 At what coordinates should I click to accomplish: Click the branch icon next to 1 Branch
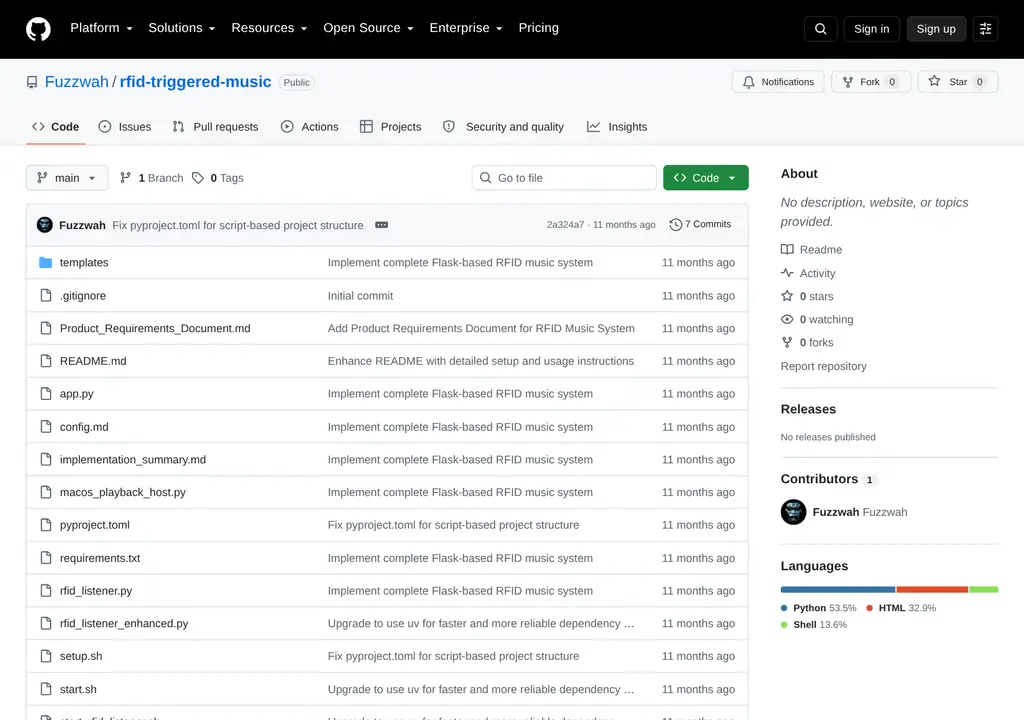coord(125,178)
